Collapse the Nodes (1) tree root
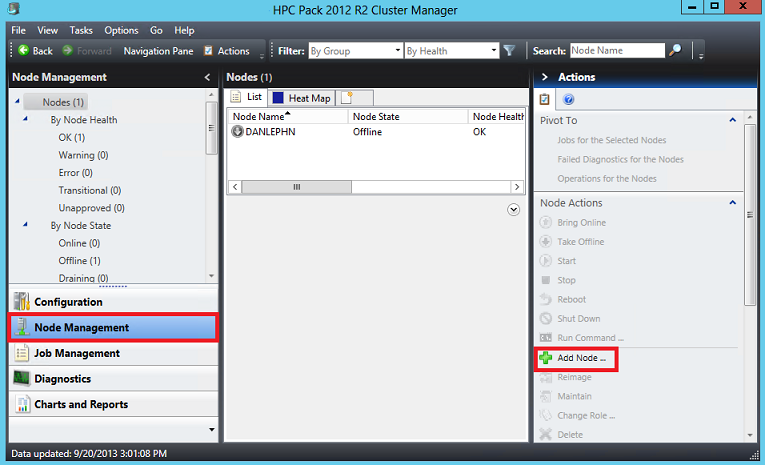Image resolution: width=765 pixels, height=465 pixels. point(17,101)
